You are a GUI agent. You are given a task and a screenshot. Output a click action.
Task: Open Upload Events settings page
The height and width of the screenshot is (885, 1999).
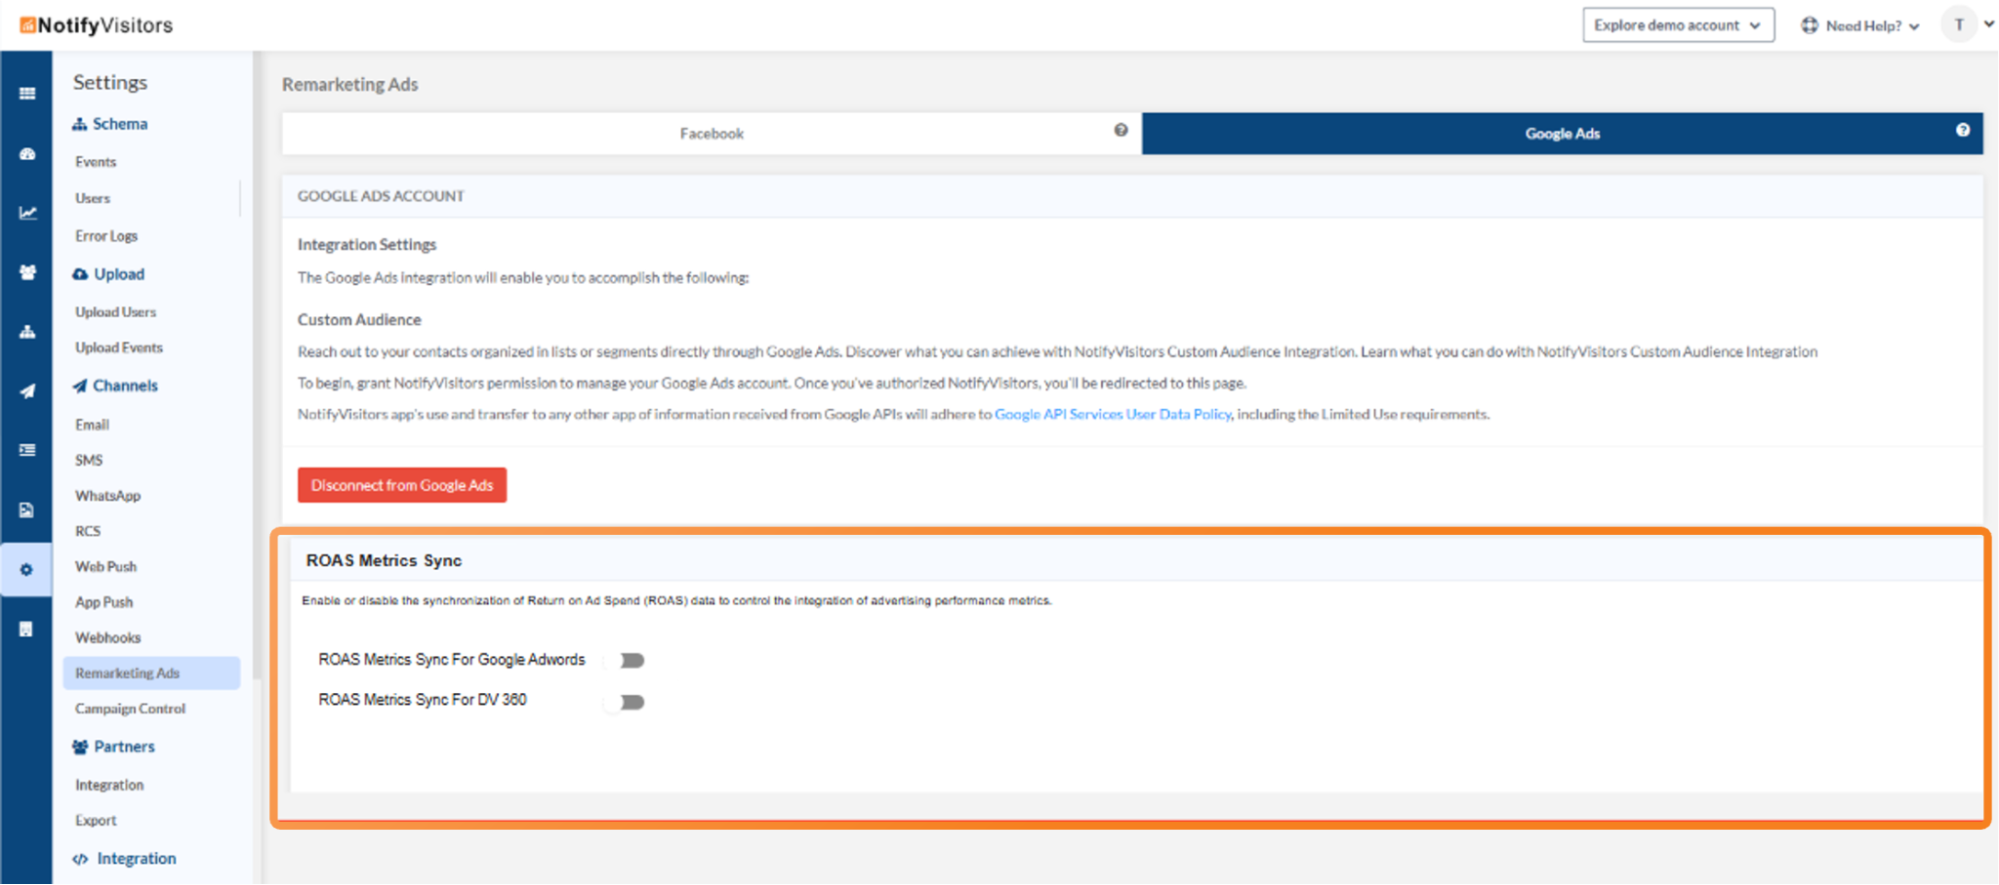119,348
